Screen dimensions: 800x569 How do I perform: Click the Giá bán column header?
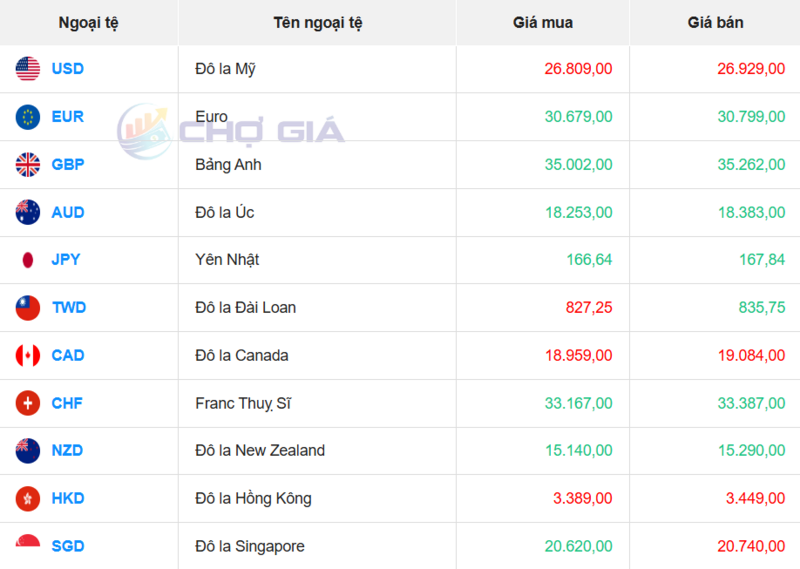coord(715,22)
